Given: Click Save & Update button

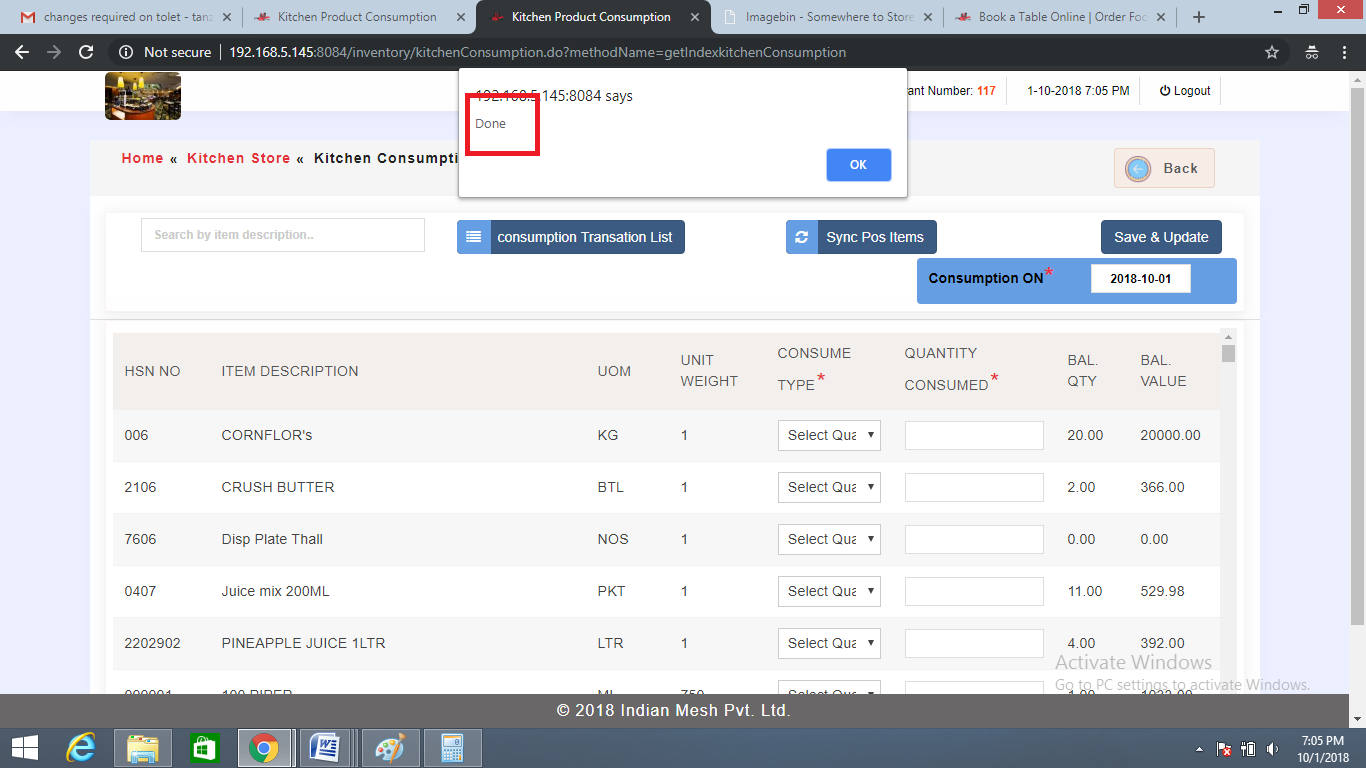Looking at the screenshot, I should [x=1161, y=237].
